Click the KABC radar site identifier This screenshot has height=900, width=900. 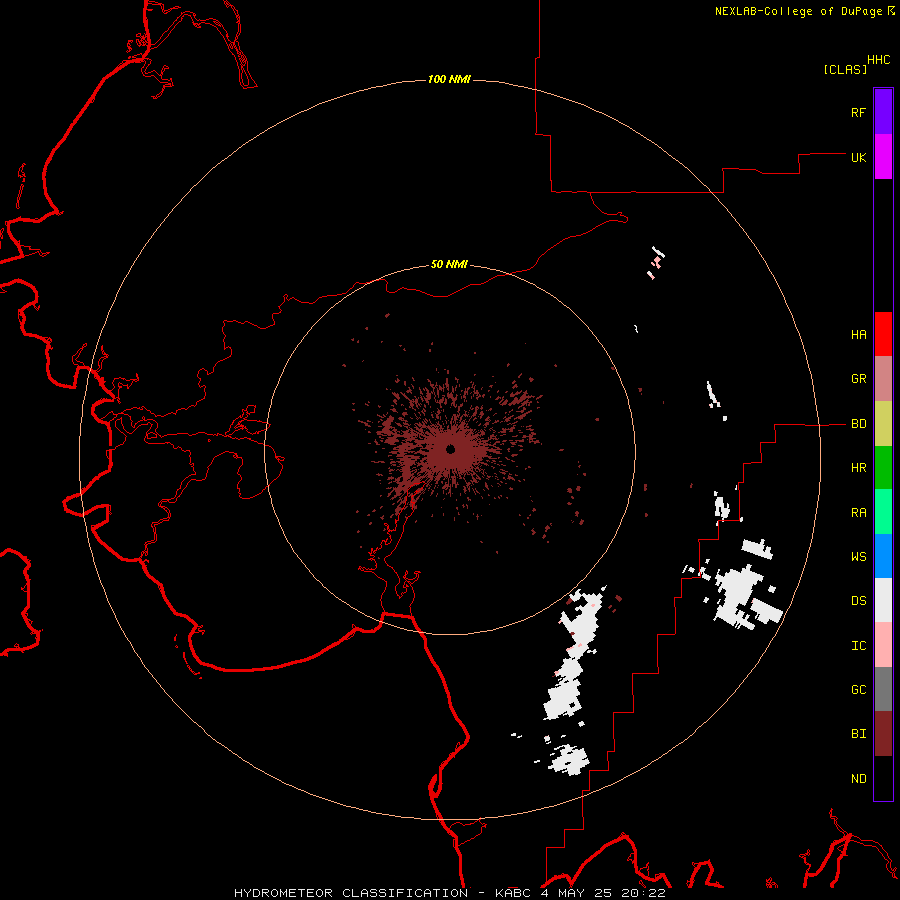pyautogui.click(x=513, y=893)
